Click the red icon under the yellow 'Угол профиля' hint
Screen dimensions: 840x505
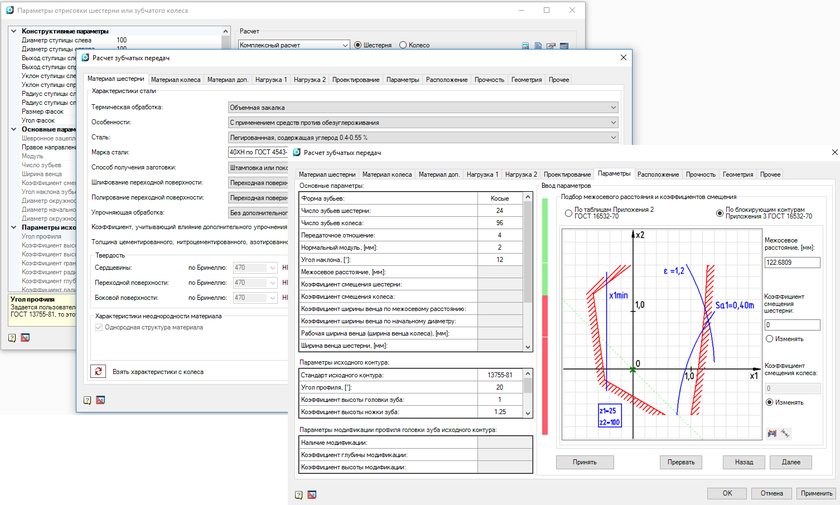coord(24,337)
